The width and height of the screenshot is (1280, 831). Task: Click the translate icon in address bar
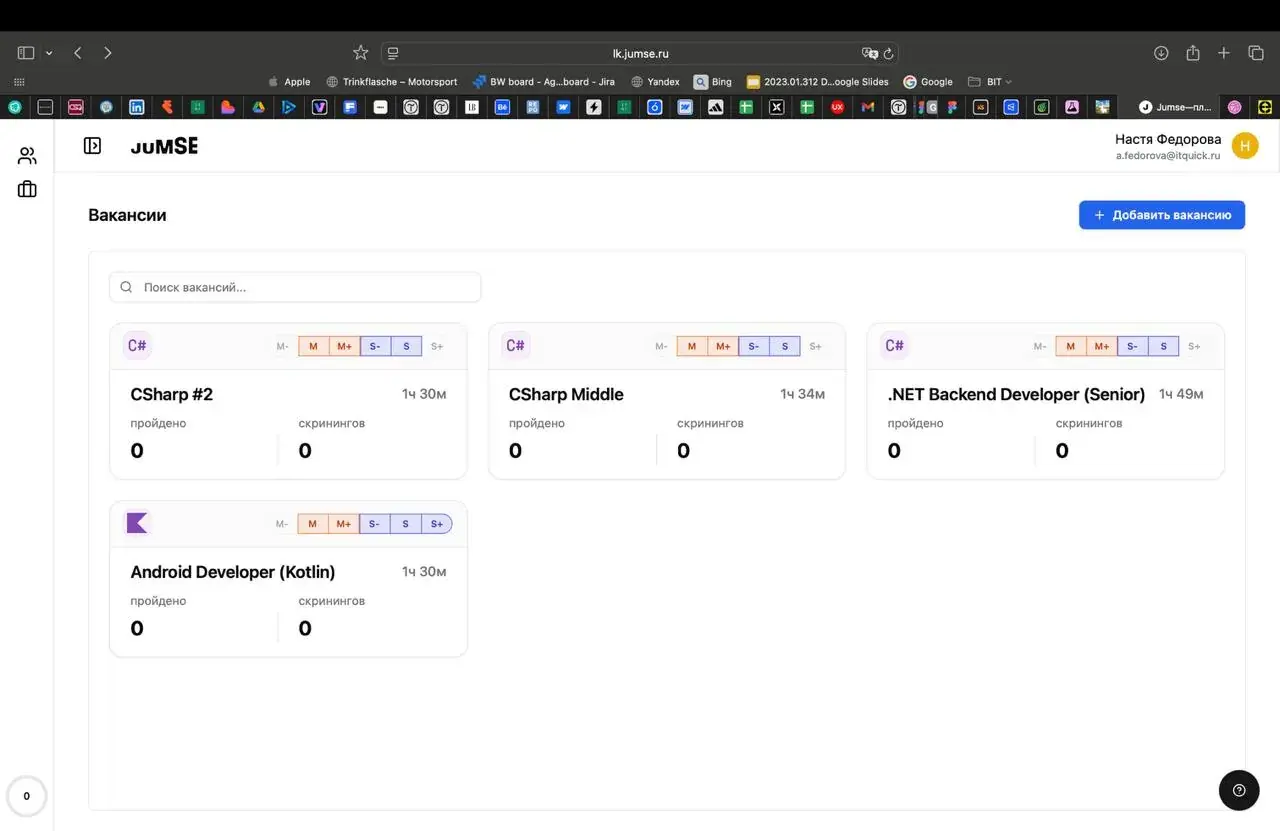tap(870, 53)
